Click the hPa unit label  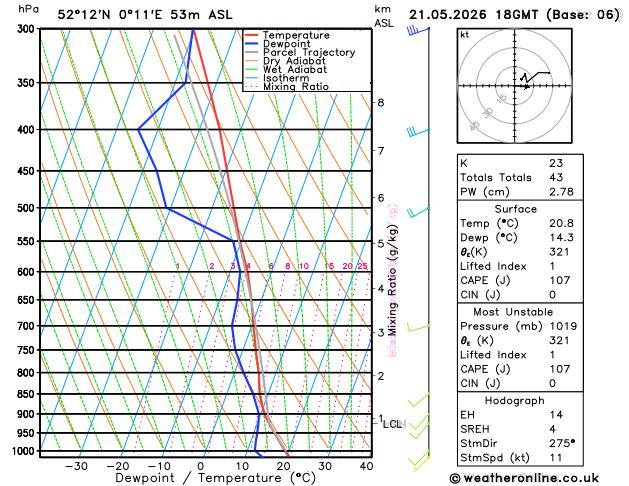tap(28, 9)
